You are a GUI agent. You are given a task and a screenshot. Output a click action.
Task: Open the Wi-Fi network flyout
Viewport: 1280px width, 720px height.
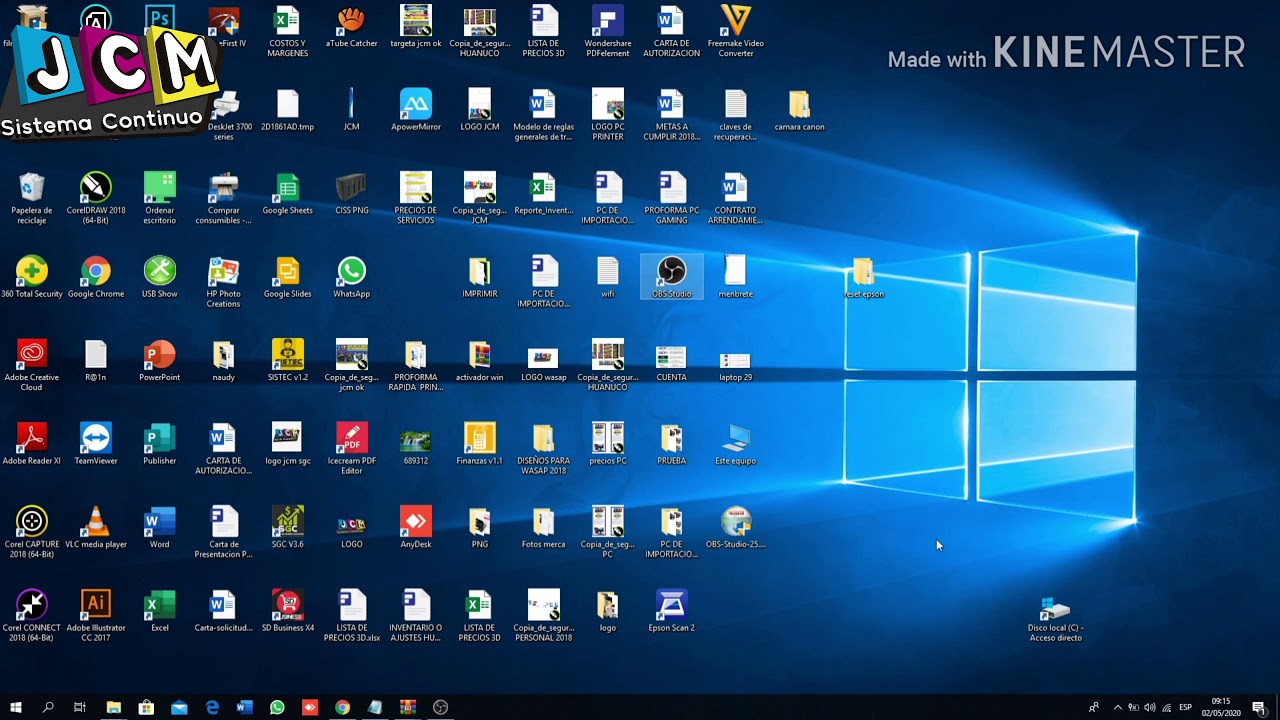pos(1166,708)
